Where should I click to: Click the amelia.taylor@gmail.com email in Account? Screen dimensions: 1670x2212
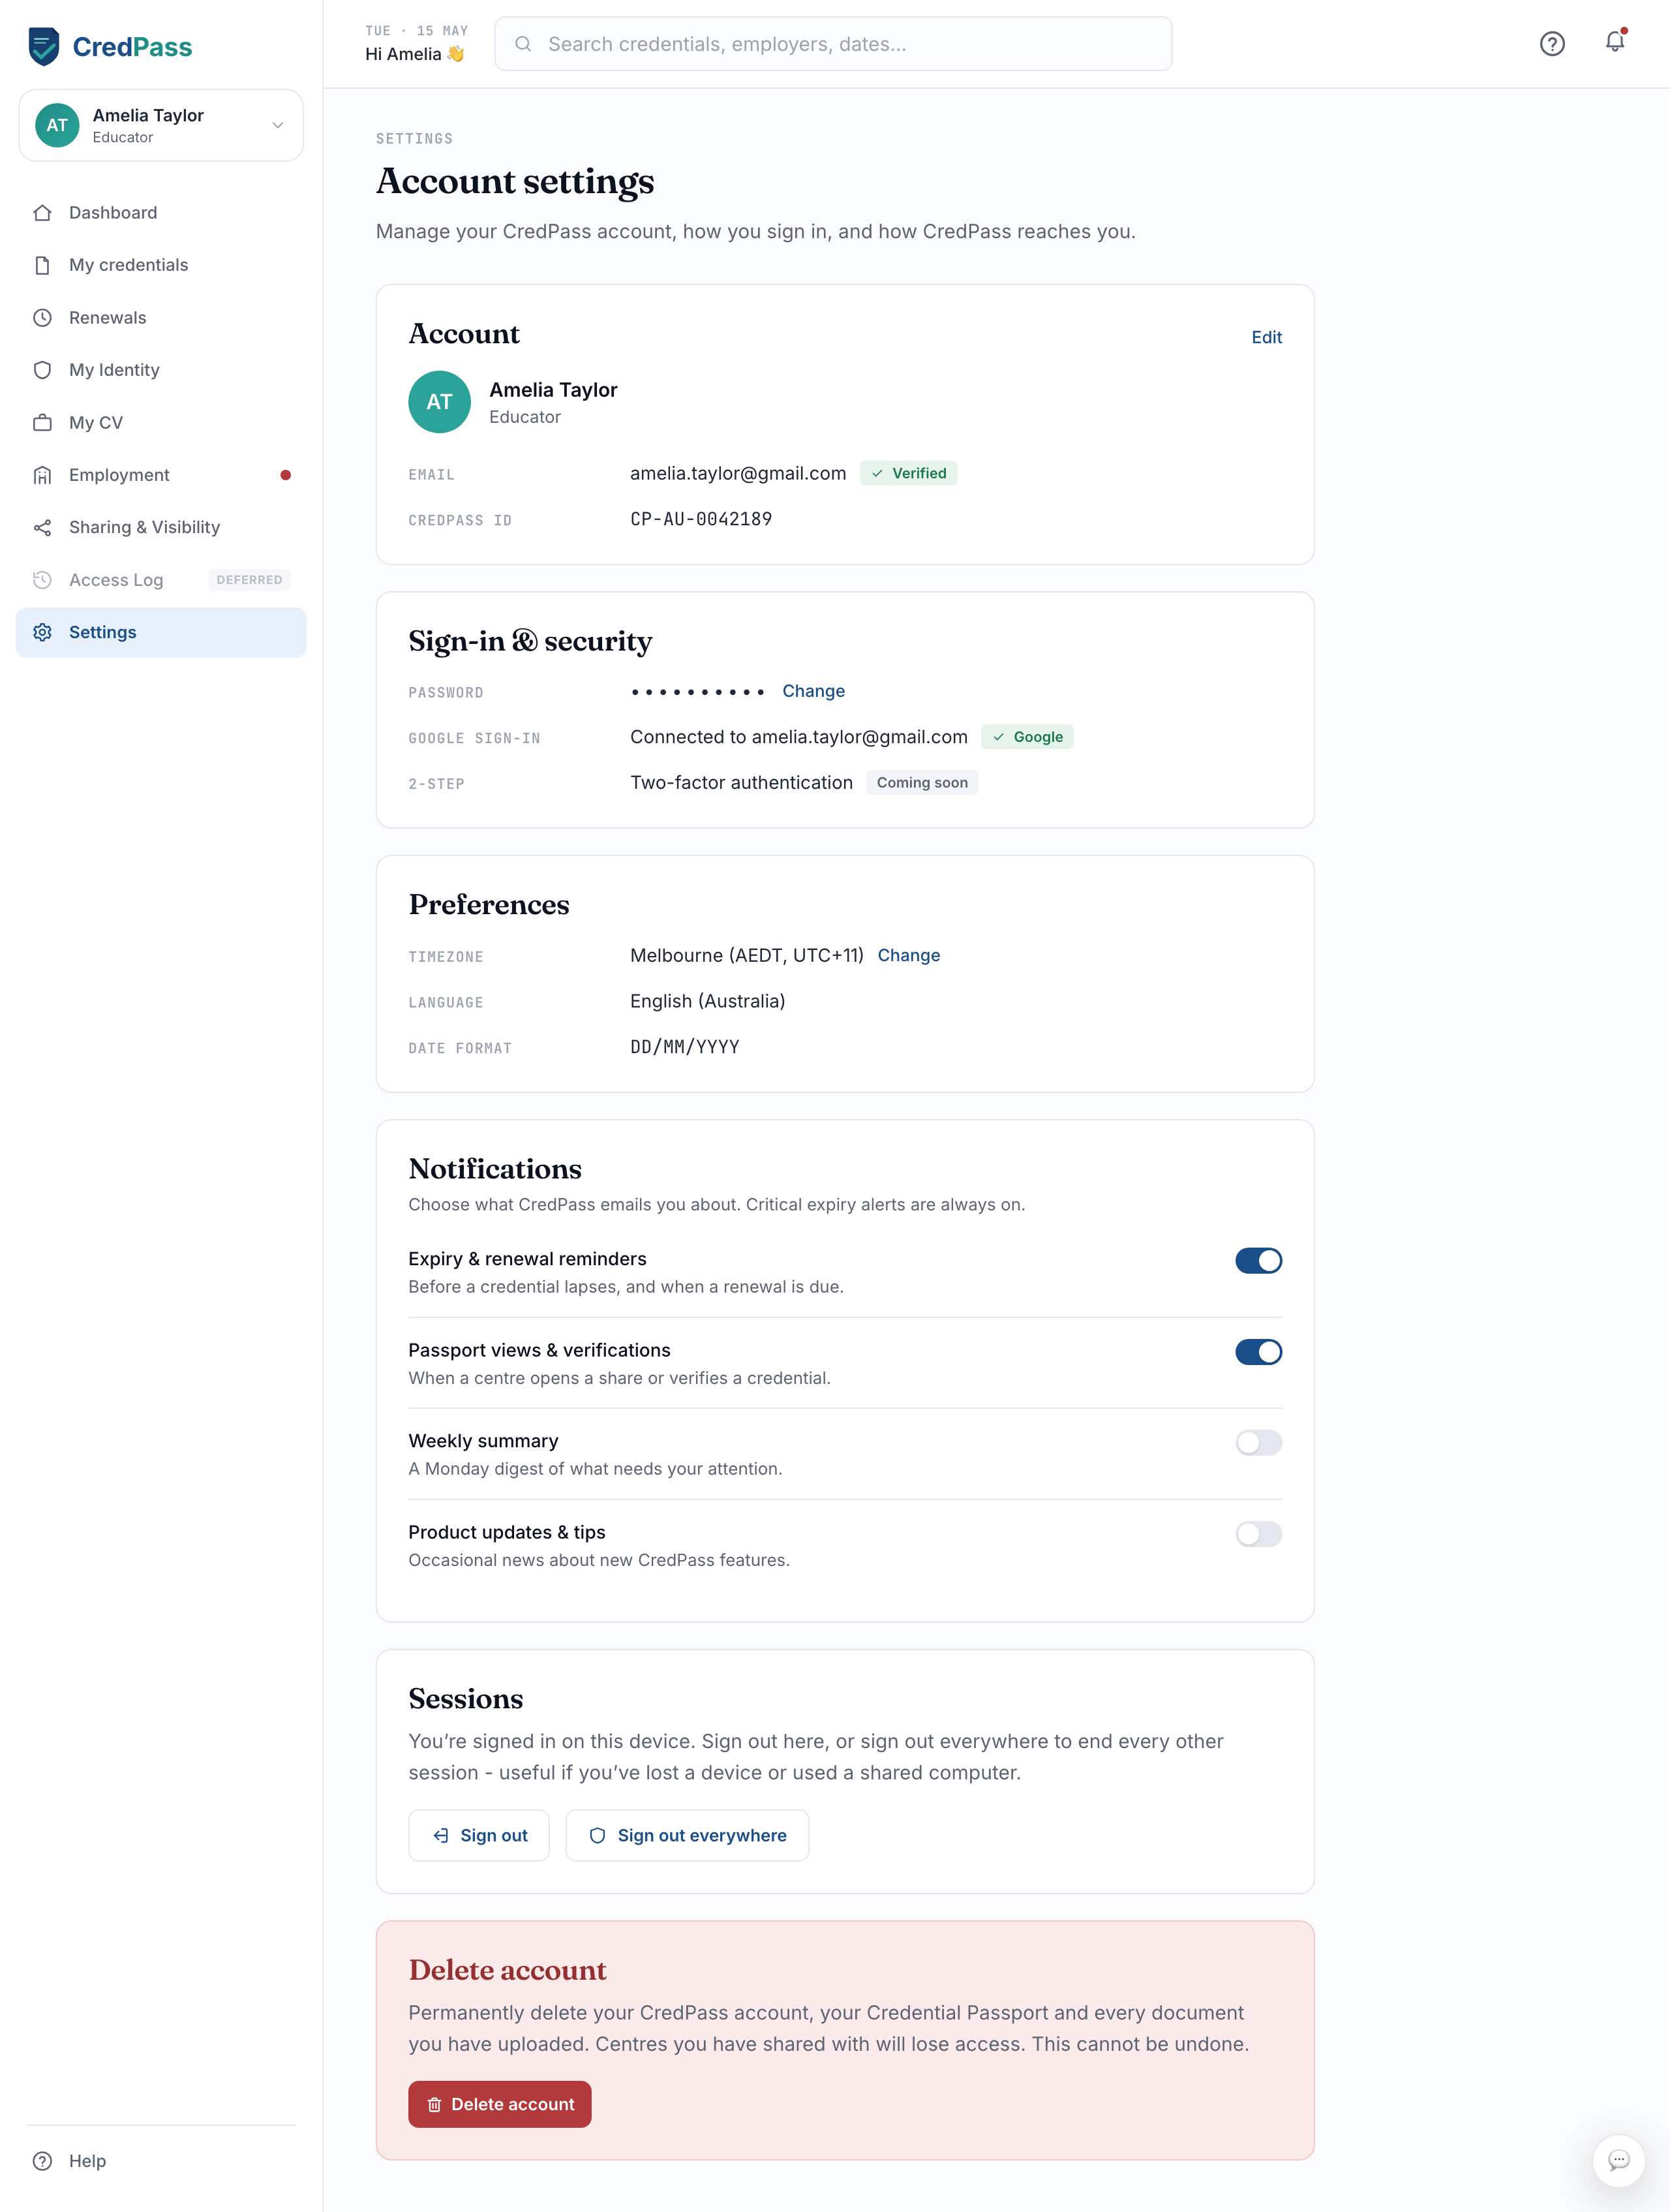pos(738,473)
